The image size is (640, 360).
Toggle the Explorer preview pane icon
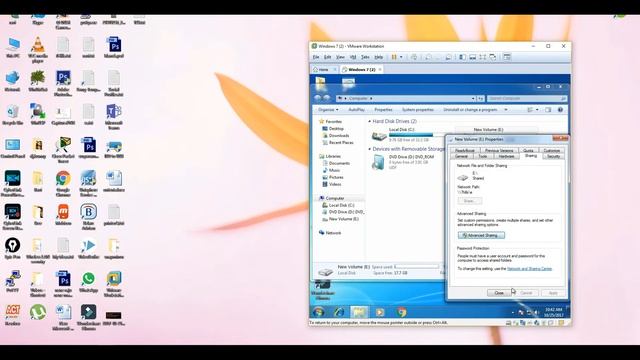(548, 110)
